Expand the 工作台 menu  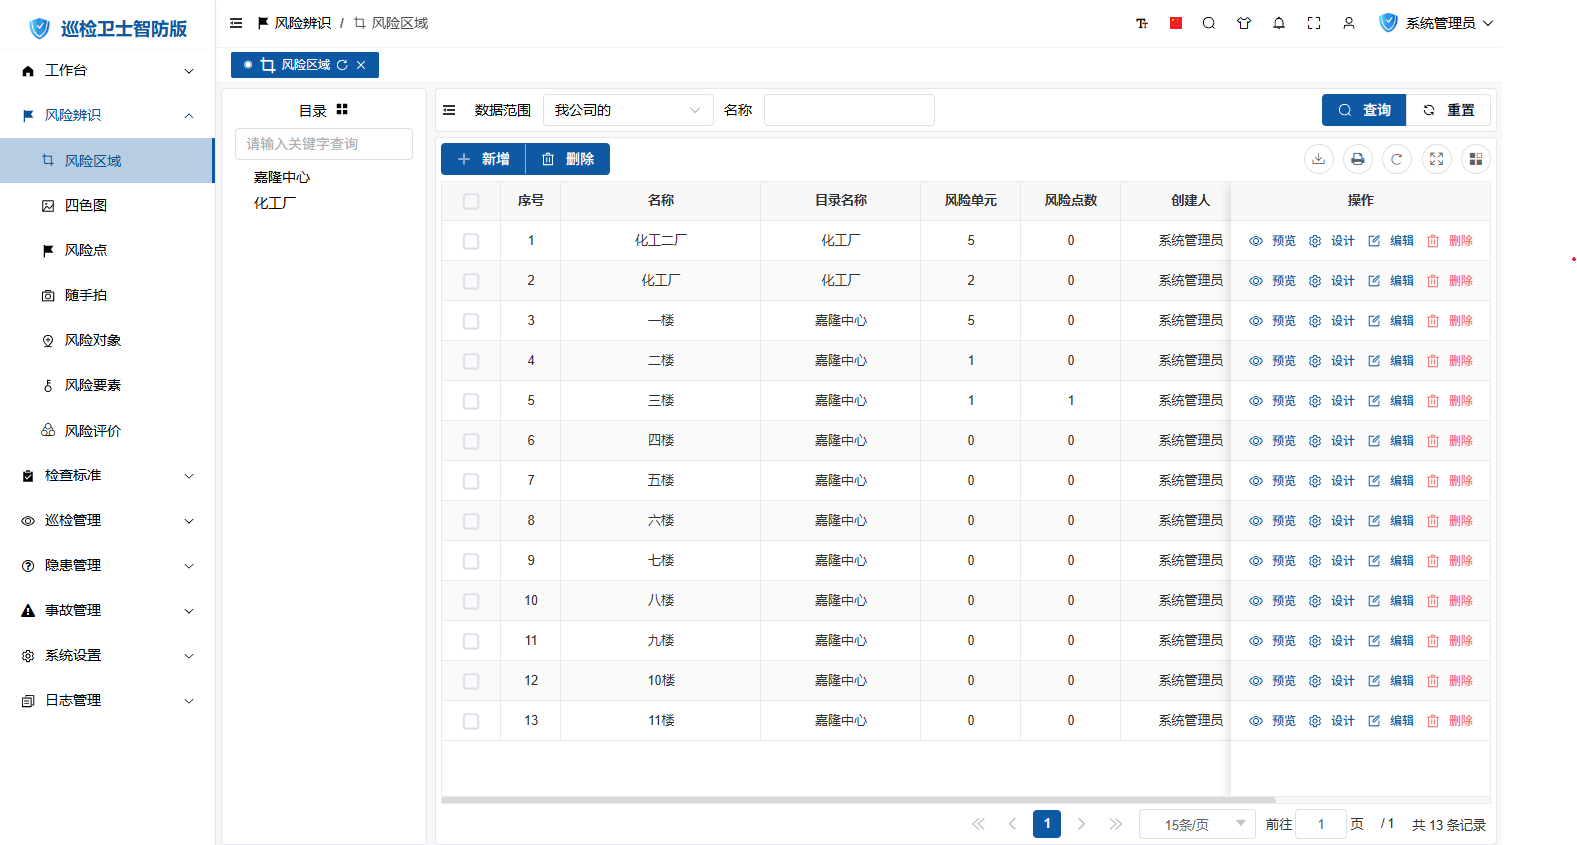pos(107,70)
